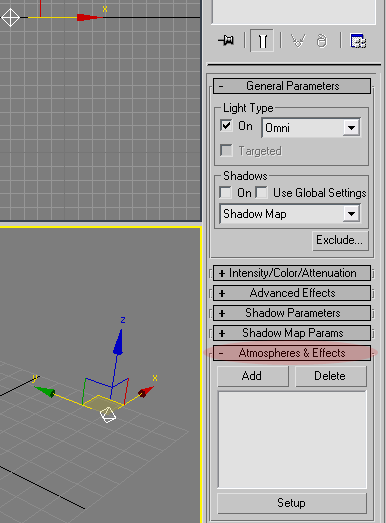
Task: Click Remove Modifier from Stack icon
Action: click(322, 41)
